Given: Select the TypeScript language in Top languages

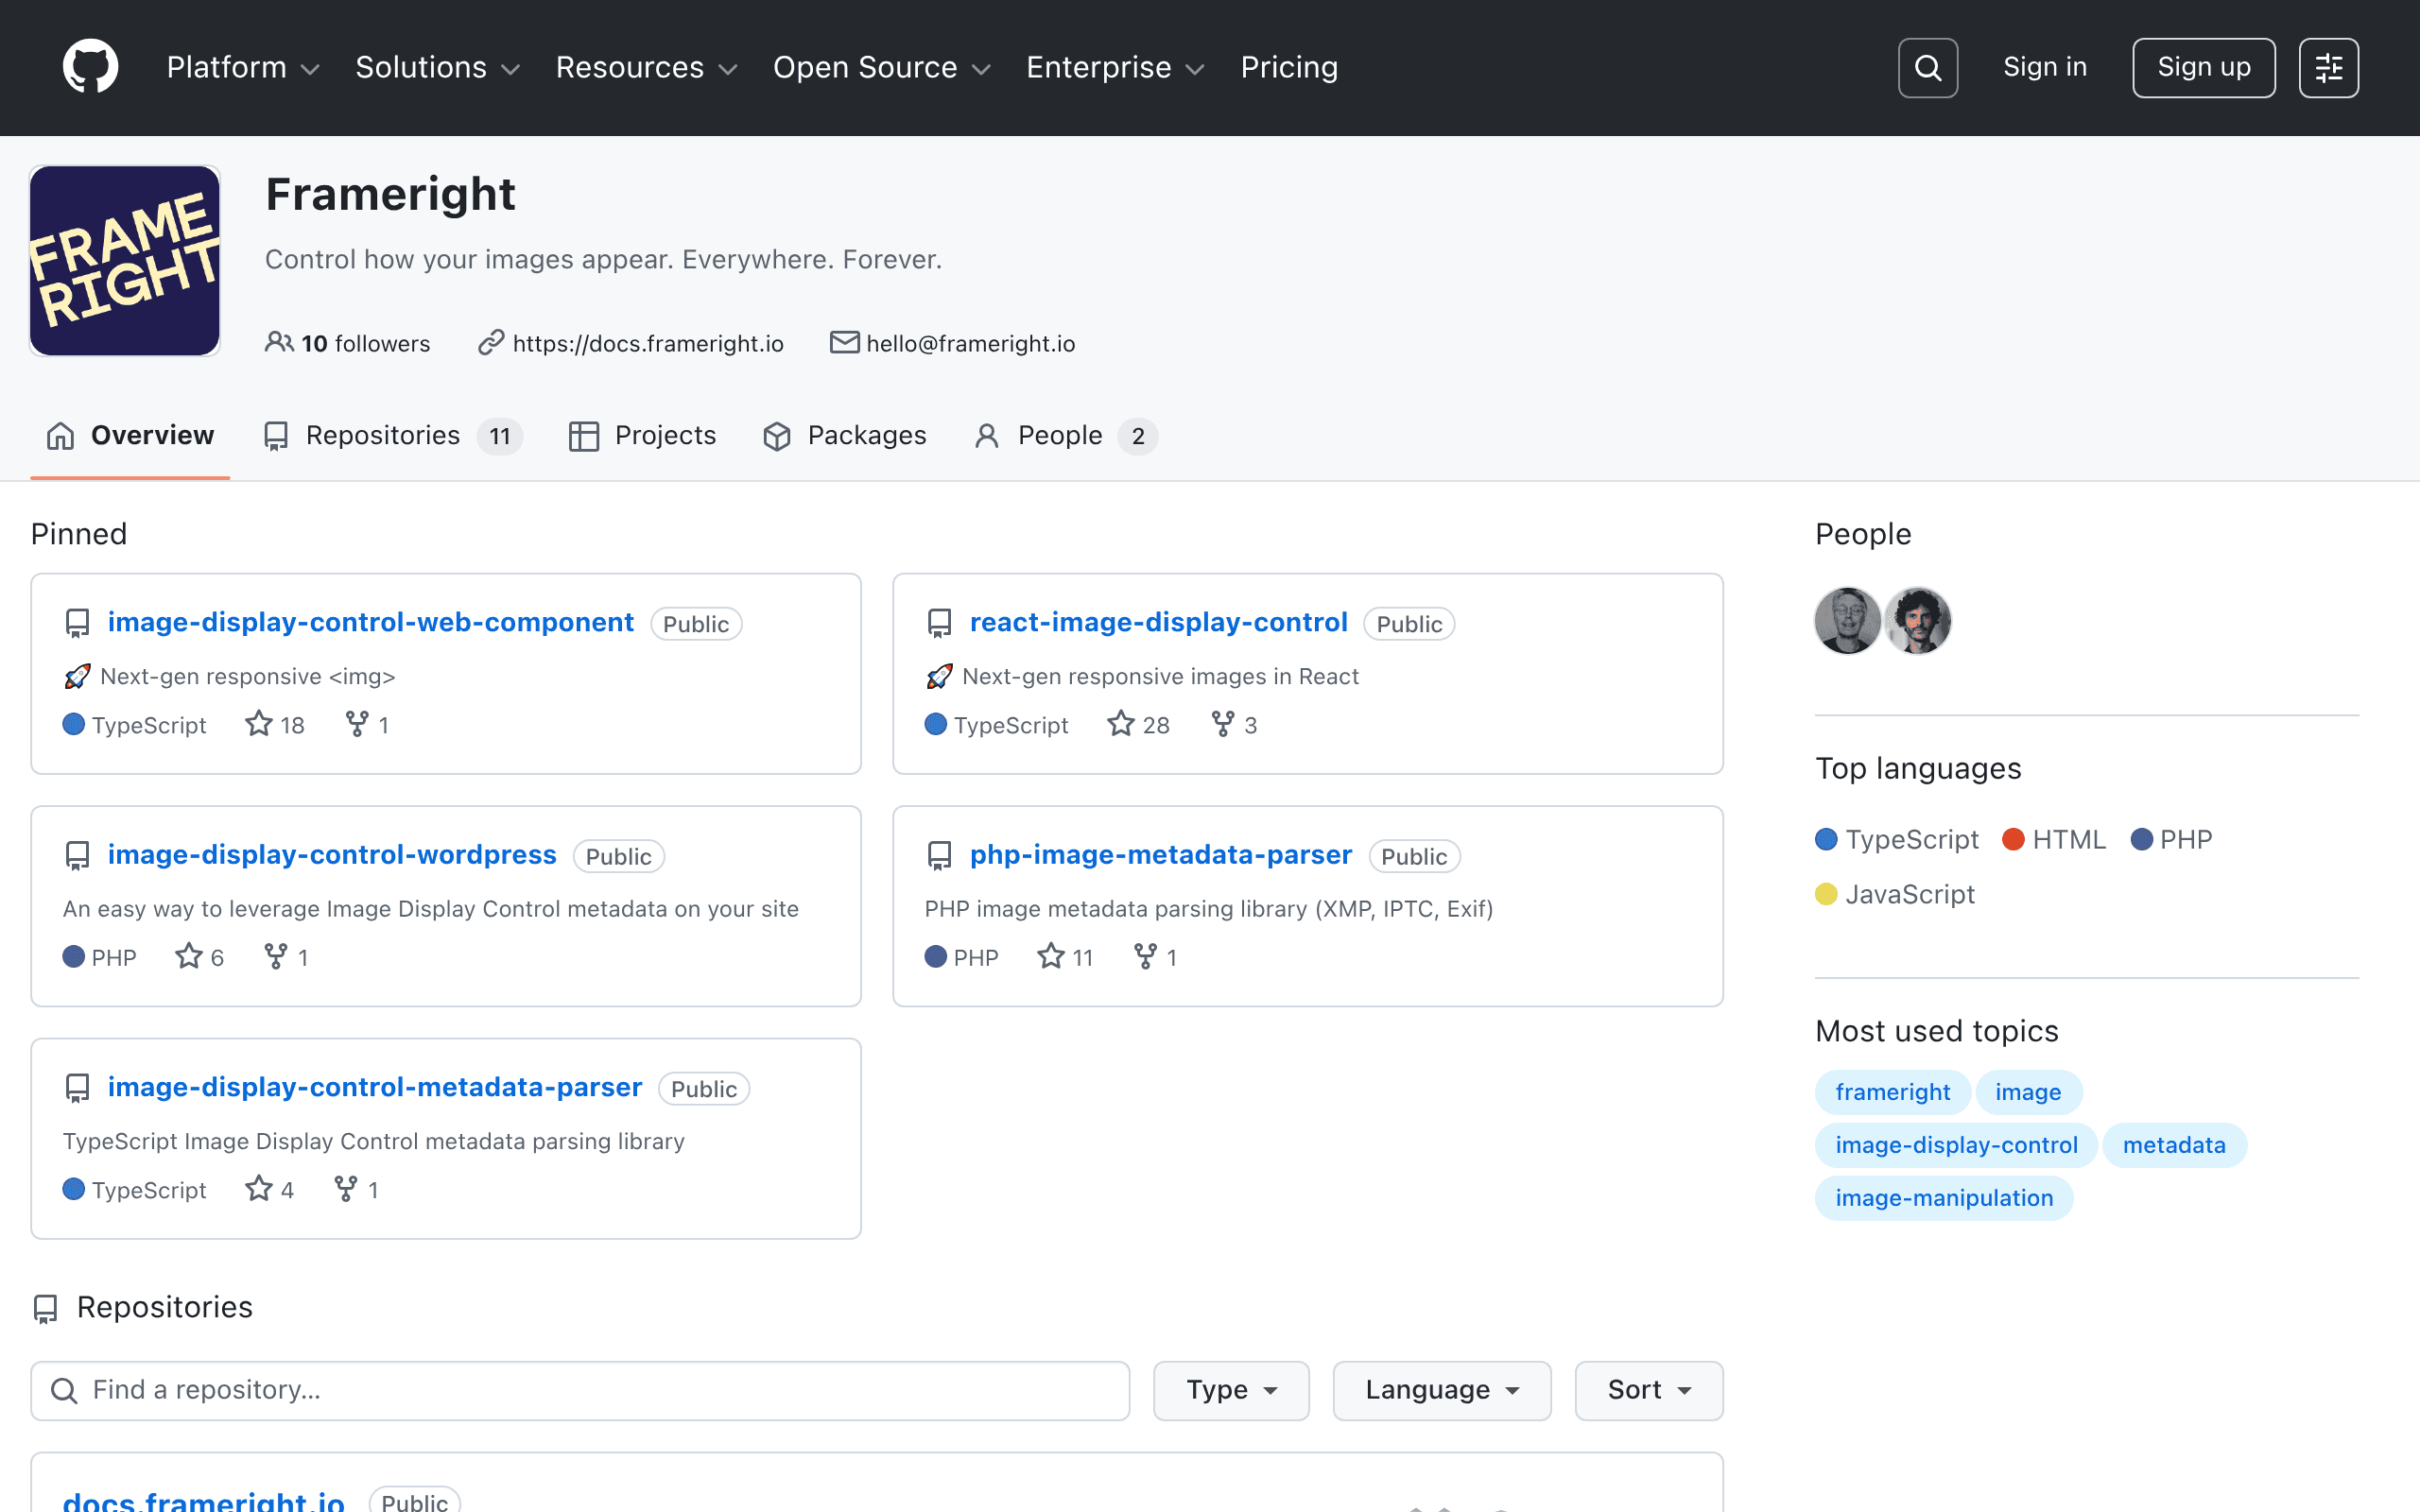Looking at the screenshot, I should point(1896,840).
